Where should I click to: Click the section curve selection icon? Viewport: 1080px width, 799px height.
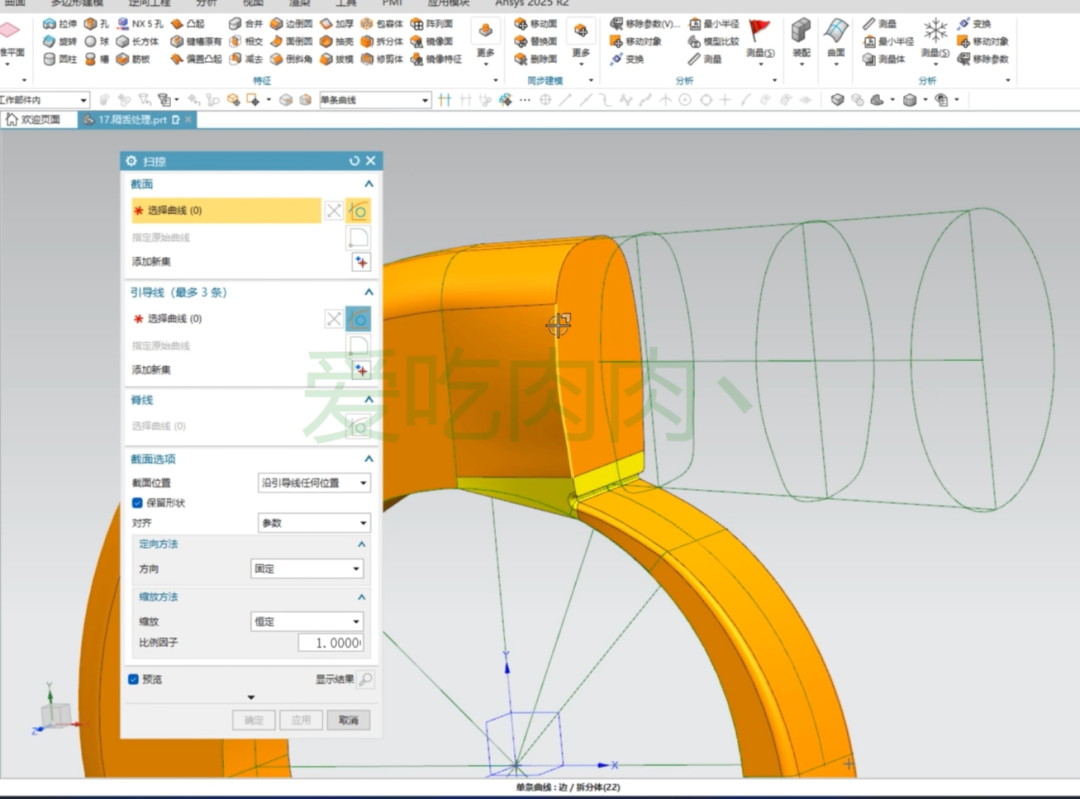[x=358, y=211]
